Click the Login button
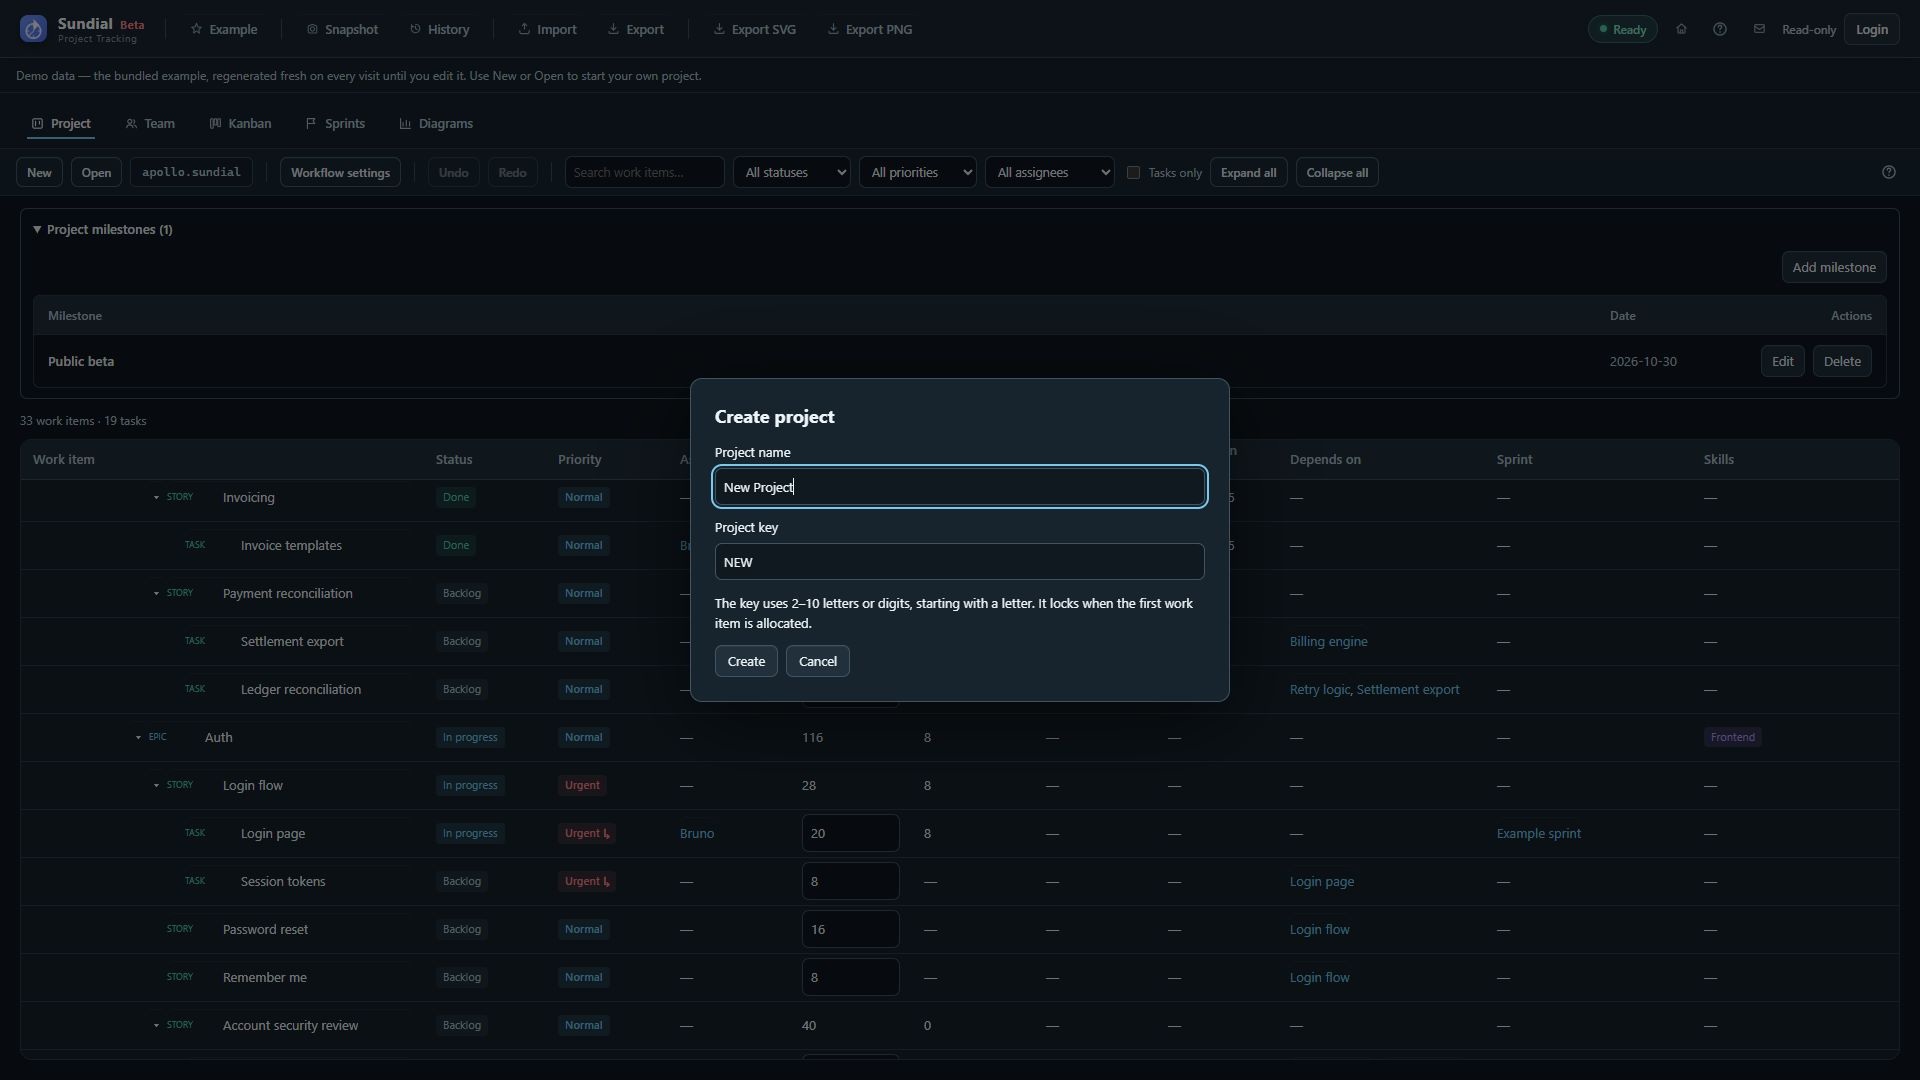1920x1080 pixels. click(x=1872, y=29)
